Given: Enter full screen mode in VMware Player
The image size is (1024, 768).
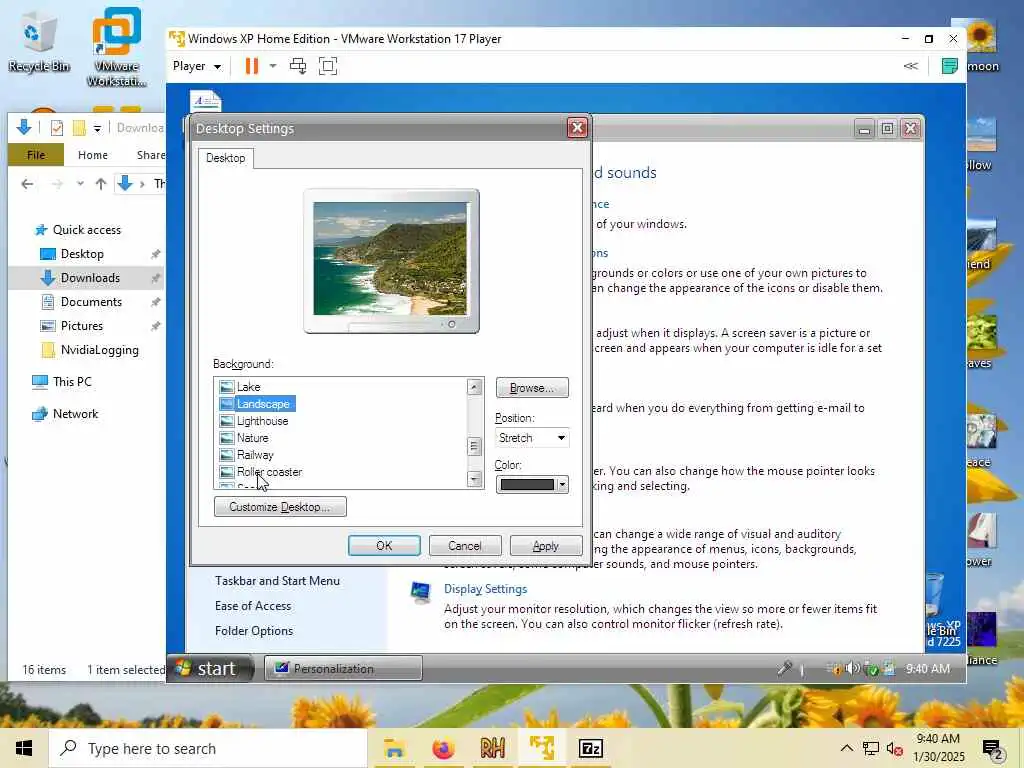Looking at the screenshot, I should tap(328, 66).
